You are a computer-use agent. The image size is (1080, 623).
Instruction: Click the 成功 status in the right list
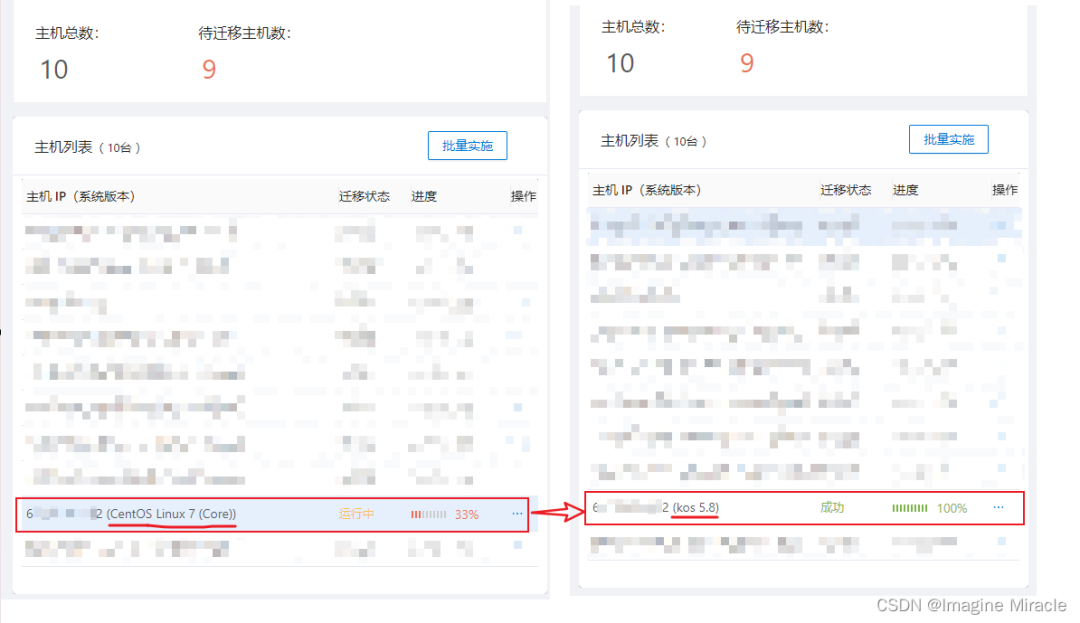point(832,508)
